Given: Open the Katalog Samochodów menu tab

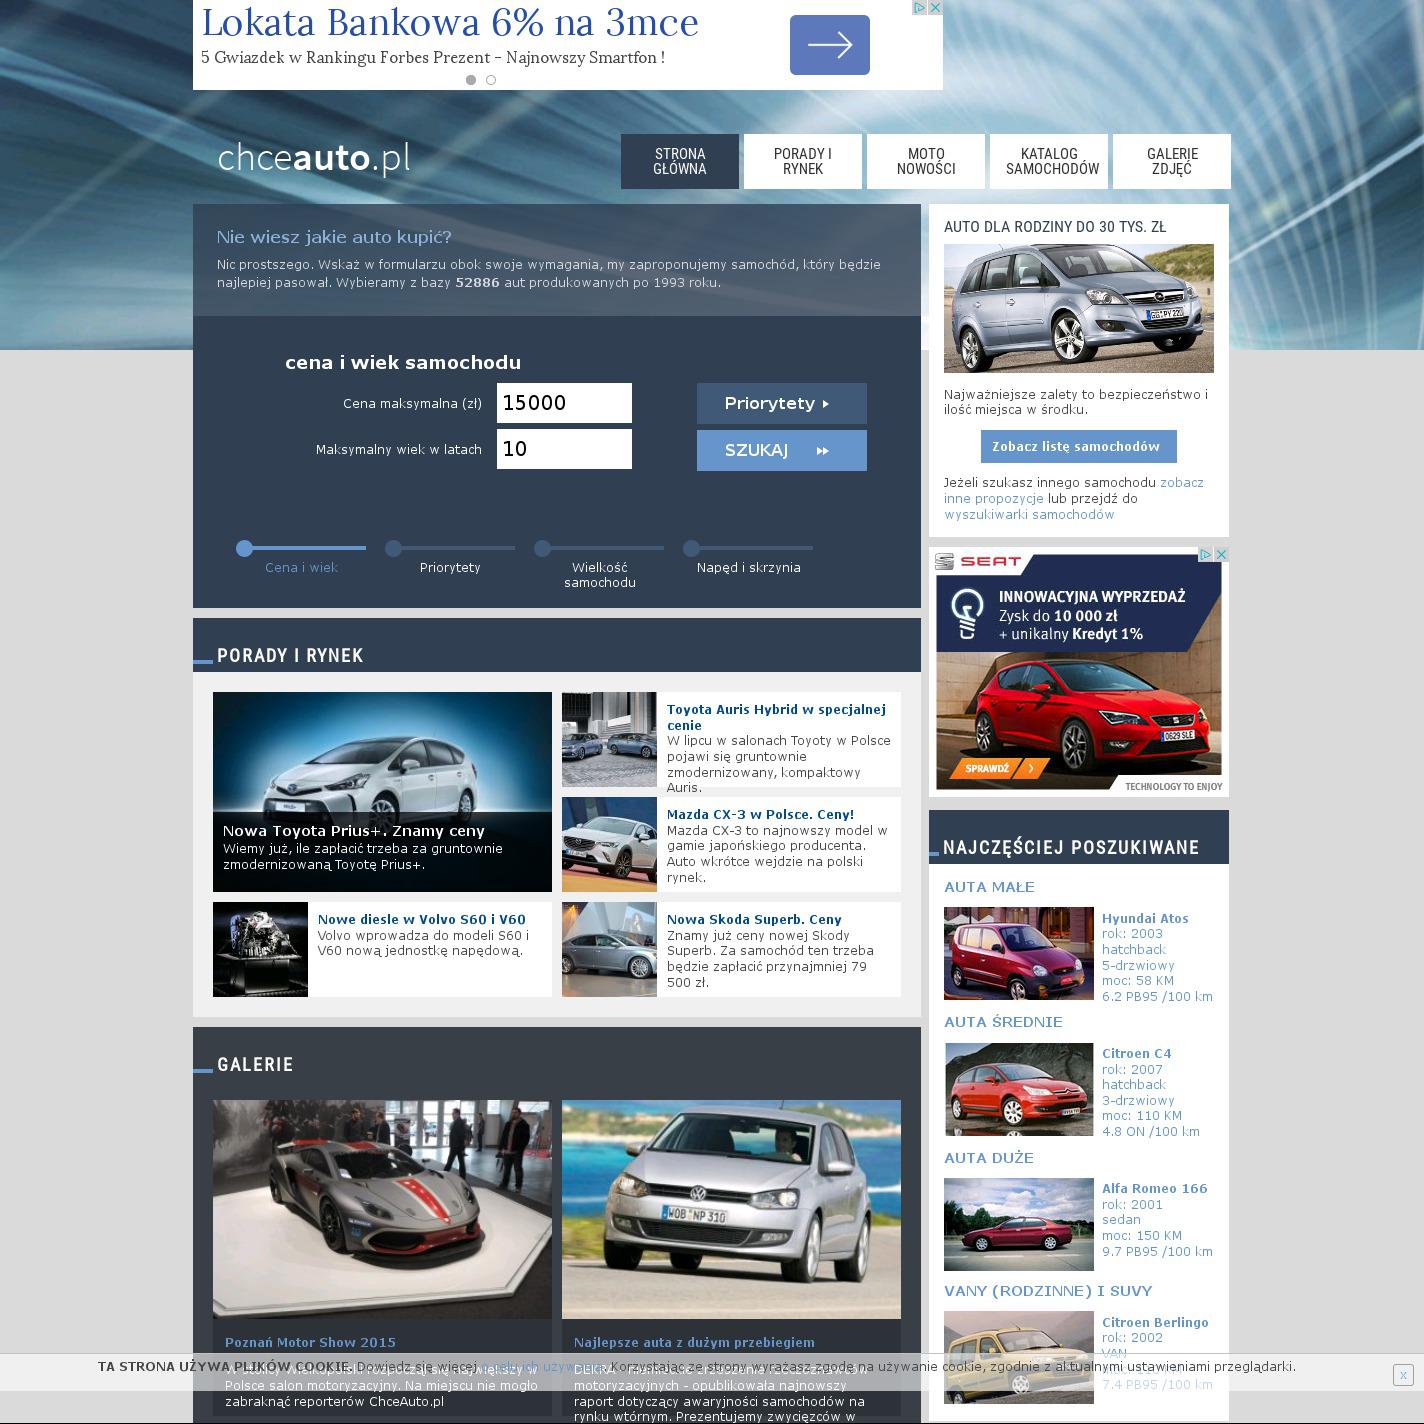Looking at the screenshot, I should [1049, 161].
